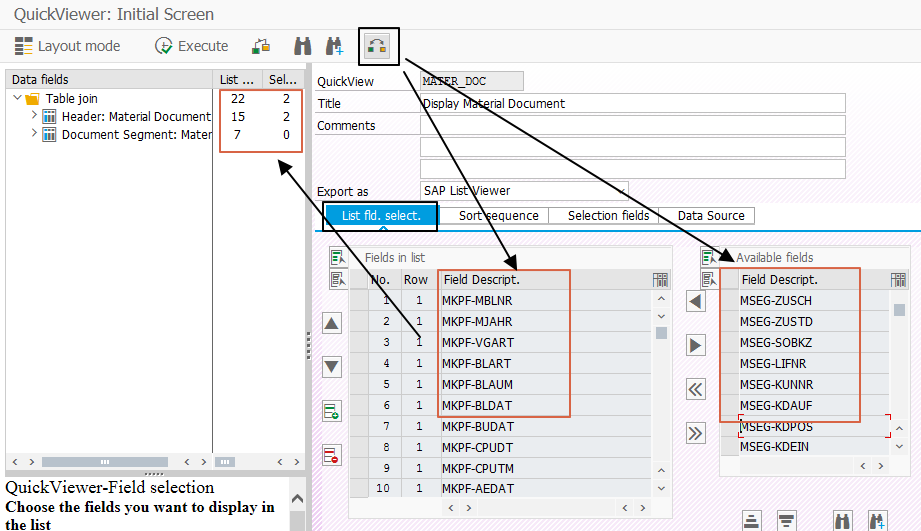Open the Sort sequence tab
921x531 pixels.
[x=498, y=216]
